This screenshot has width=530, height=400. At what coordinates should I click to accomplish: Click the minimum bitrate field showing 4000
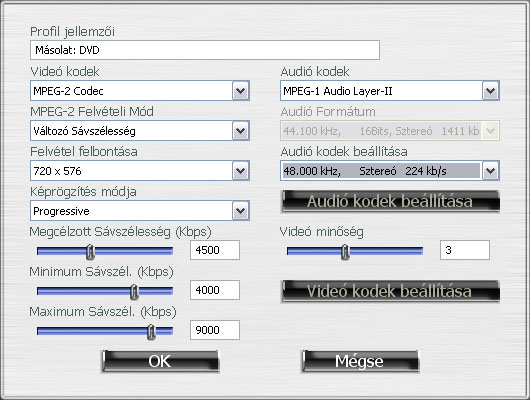pyautogui.click(x=215, y=290)
